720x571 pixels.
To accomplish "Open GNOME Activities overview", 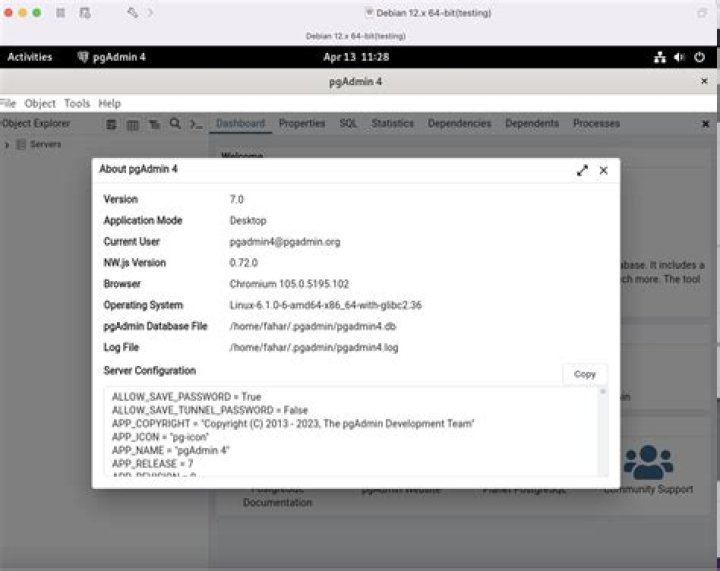I will pyautogui.click(x=30, y=57).
